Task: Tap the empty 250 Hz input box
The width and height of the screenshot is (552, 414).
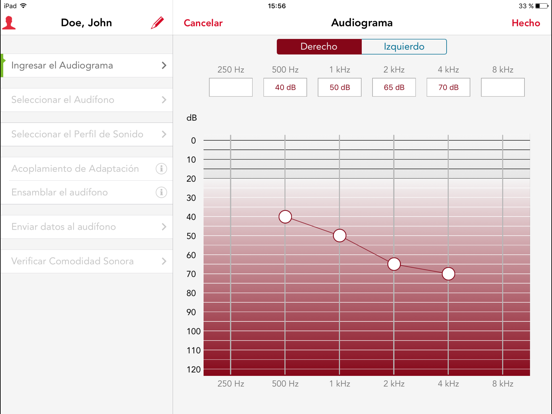Action: click(x=231, y=87)
